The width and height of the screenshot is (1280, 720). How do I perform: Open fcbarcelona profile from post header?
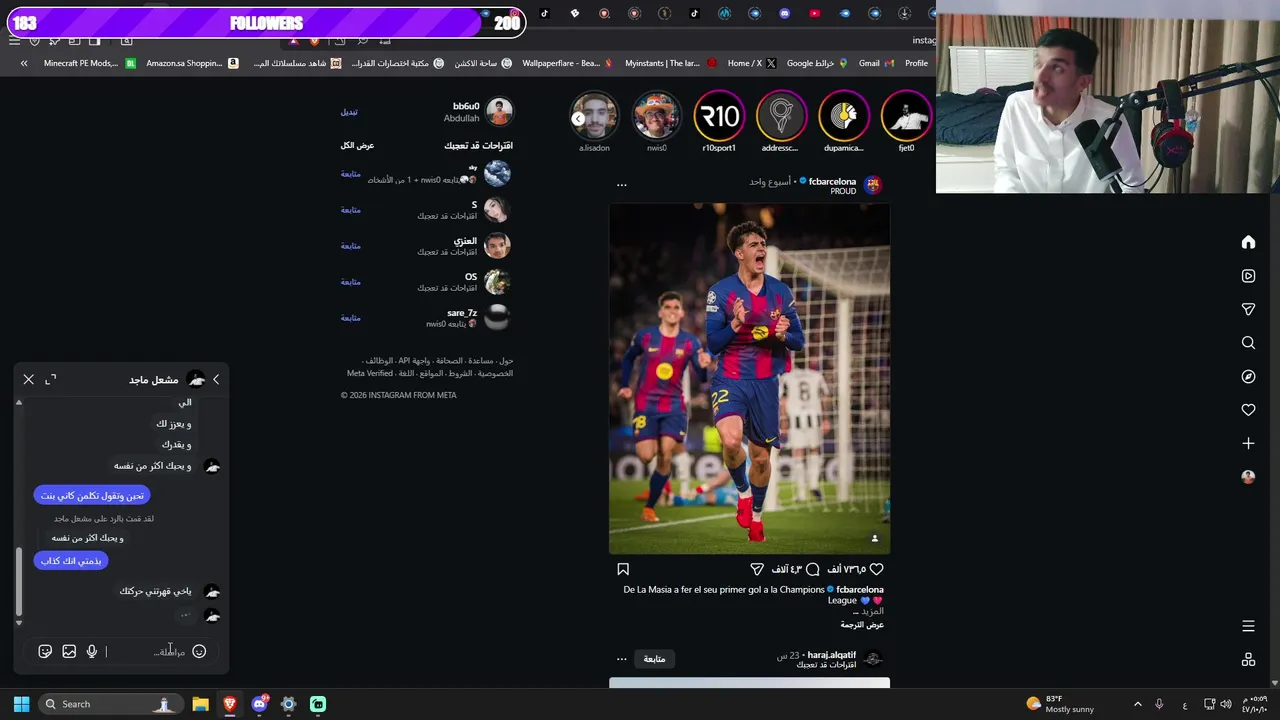[832, 181]
